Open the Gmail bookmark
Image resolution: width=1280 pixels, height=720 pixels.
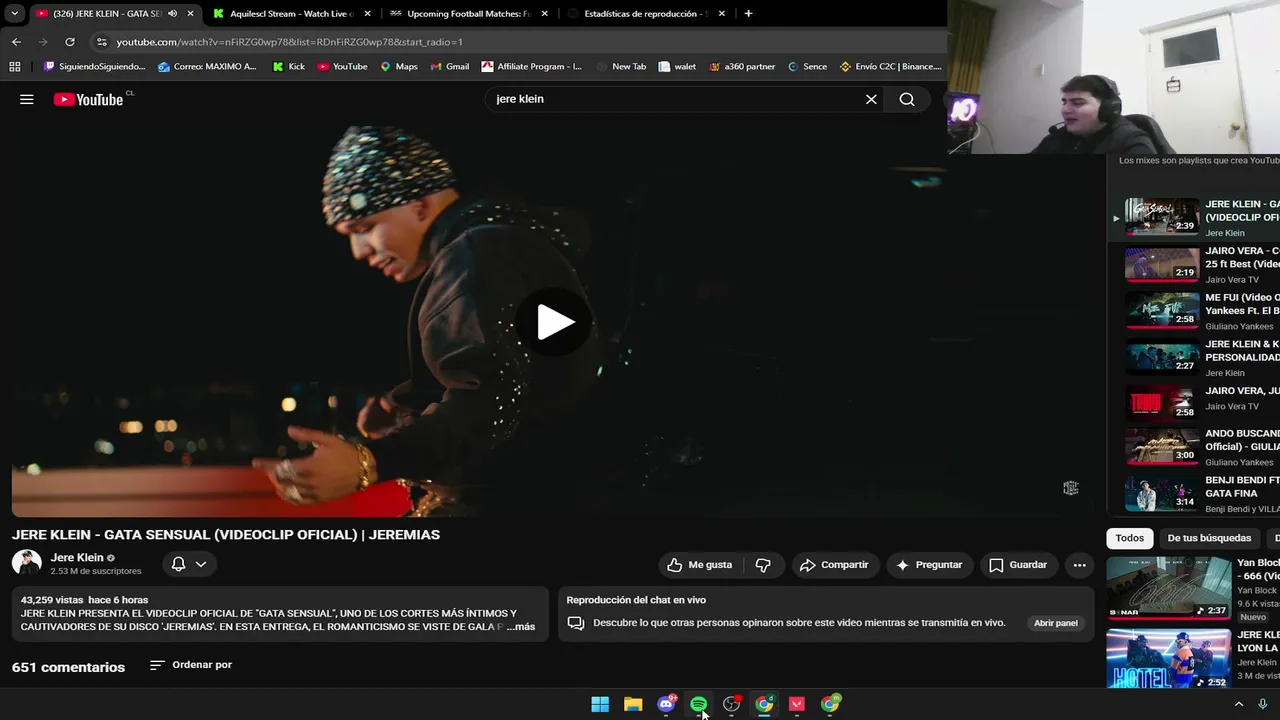click(450, 67)
